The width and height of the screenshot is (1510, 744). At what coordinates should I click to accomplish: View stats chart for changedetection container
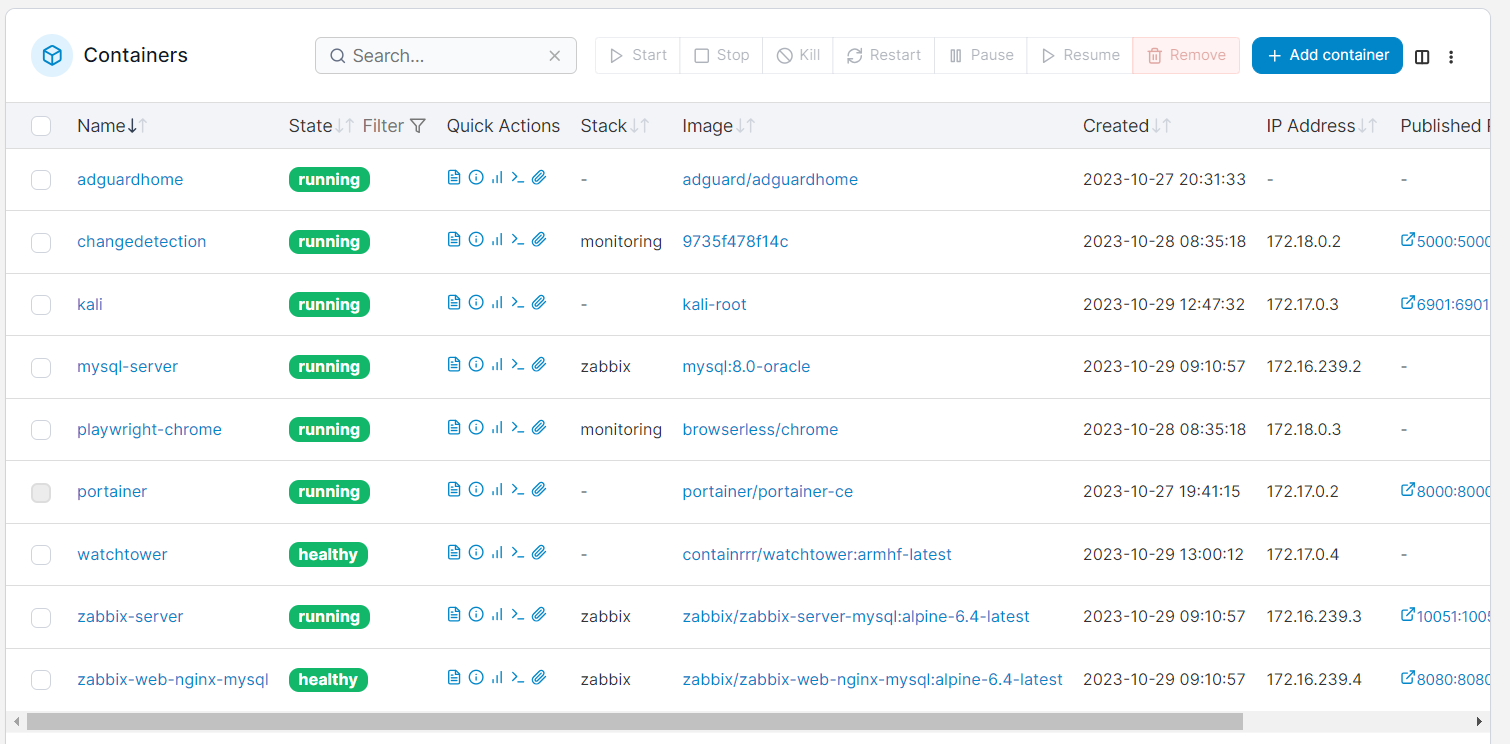click(x=497, y=239)
